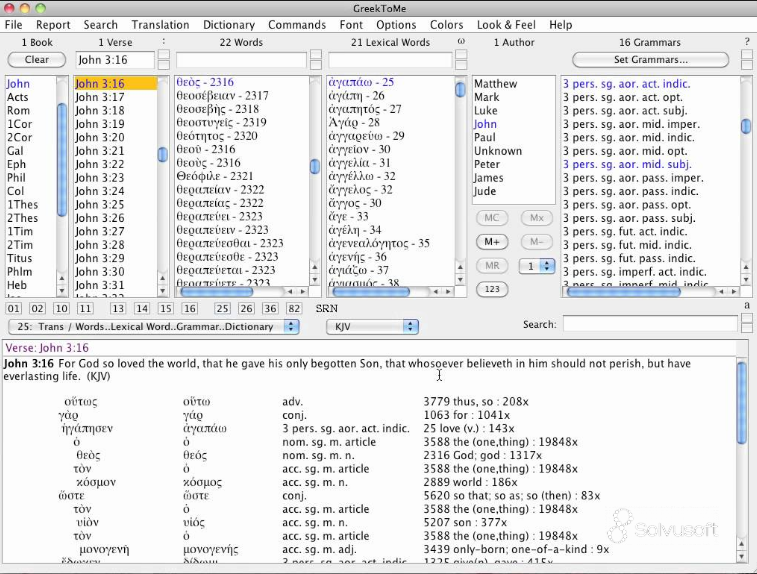Select layout shortcut 10

pos(61,308)
